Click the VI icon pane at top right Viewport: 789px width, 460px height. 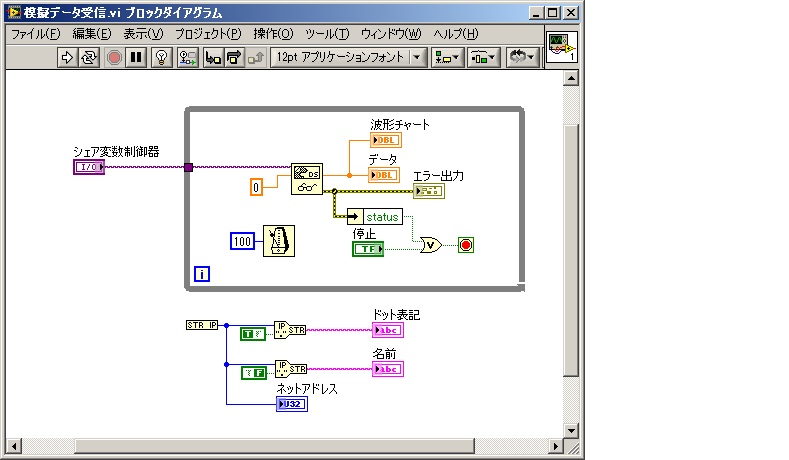pyautogui.click(x=562, y=47)
